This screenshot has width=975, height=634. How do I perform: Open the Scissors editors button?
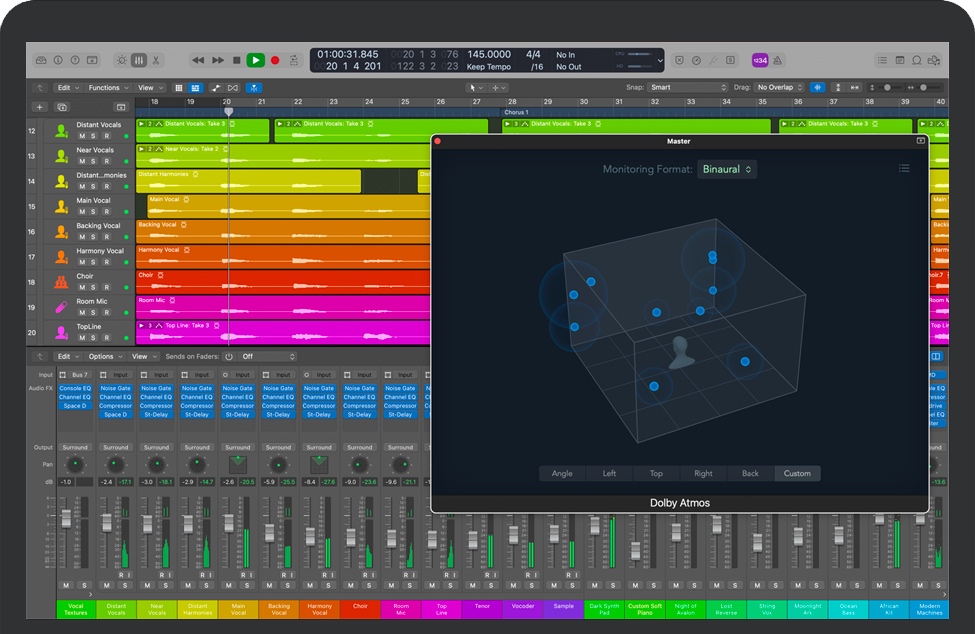coord(156,60)
